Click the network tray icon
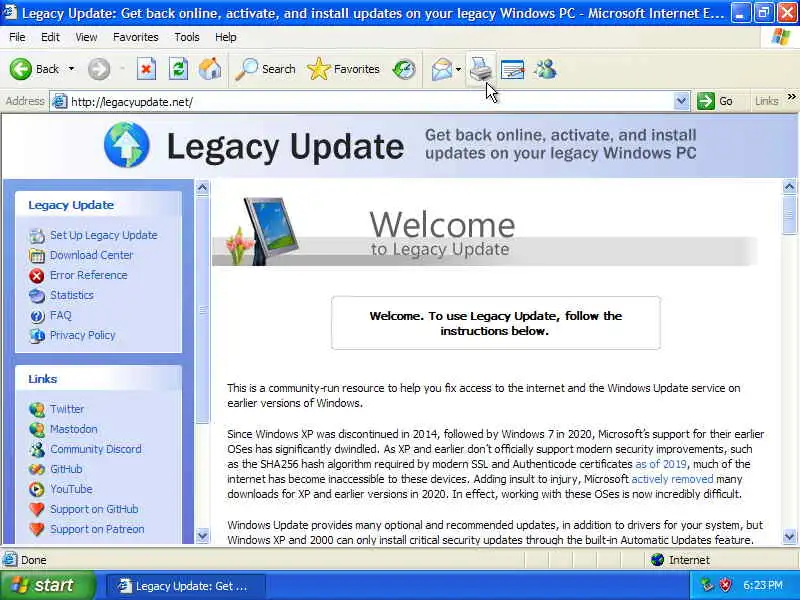Viewport: 800px width, 600px height. pyautogui.click(x=707, y=585)
